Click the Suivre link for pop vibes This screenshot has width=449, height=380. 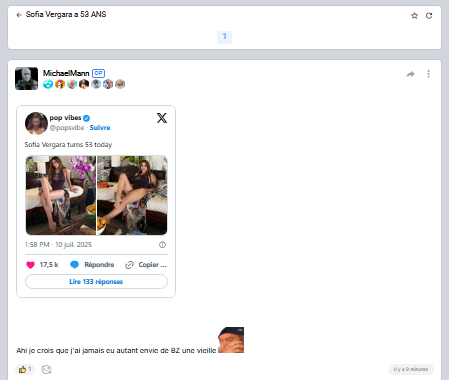point(100,128)
